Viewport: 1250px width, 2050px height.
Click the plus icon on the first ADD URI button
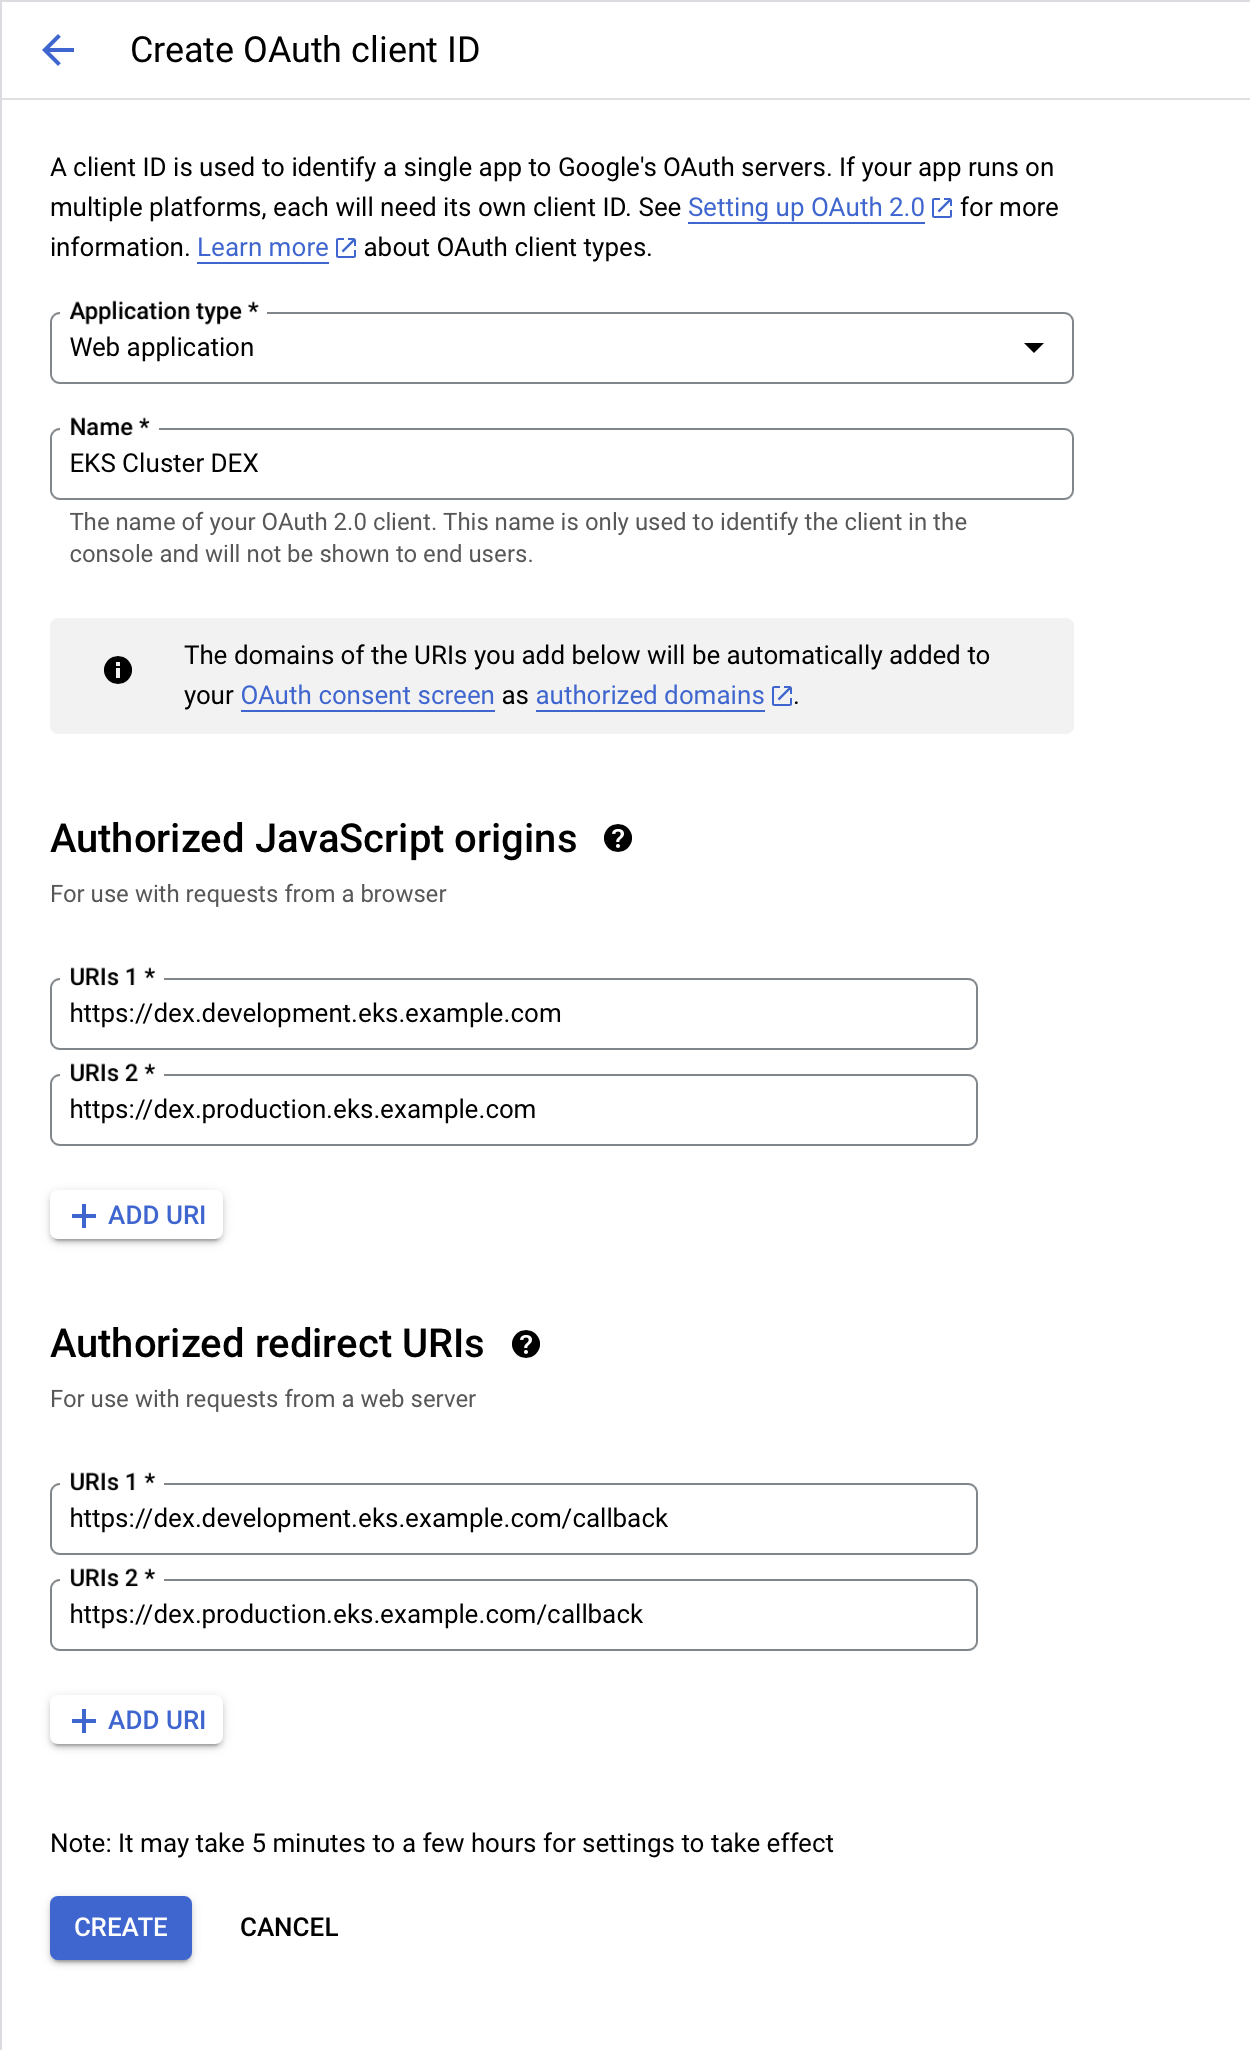pyautogui.click(x=82, y=1215)
